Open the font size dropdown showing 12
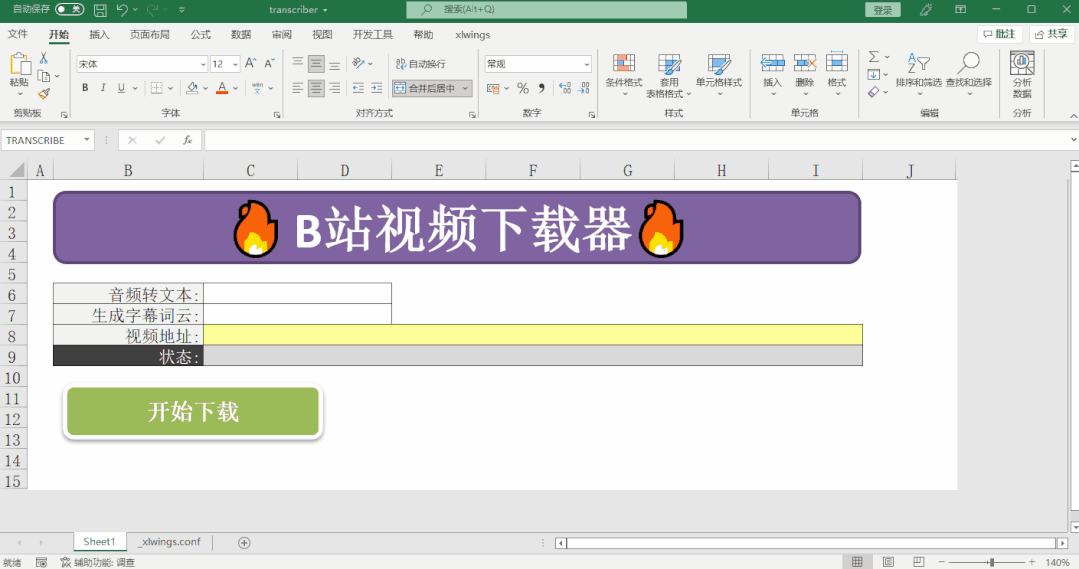Viewport: 1079px width, 569px height. point(235,64)
